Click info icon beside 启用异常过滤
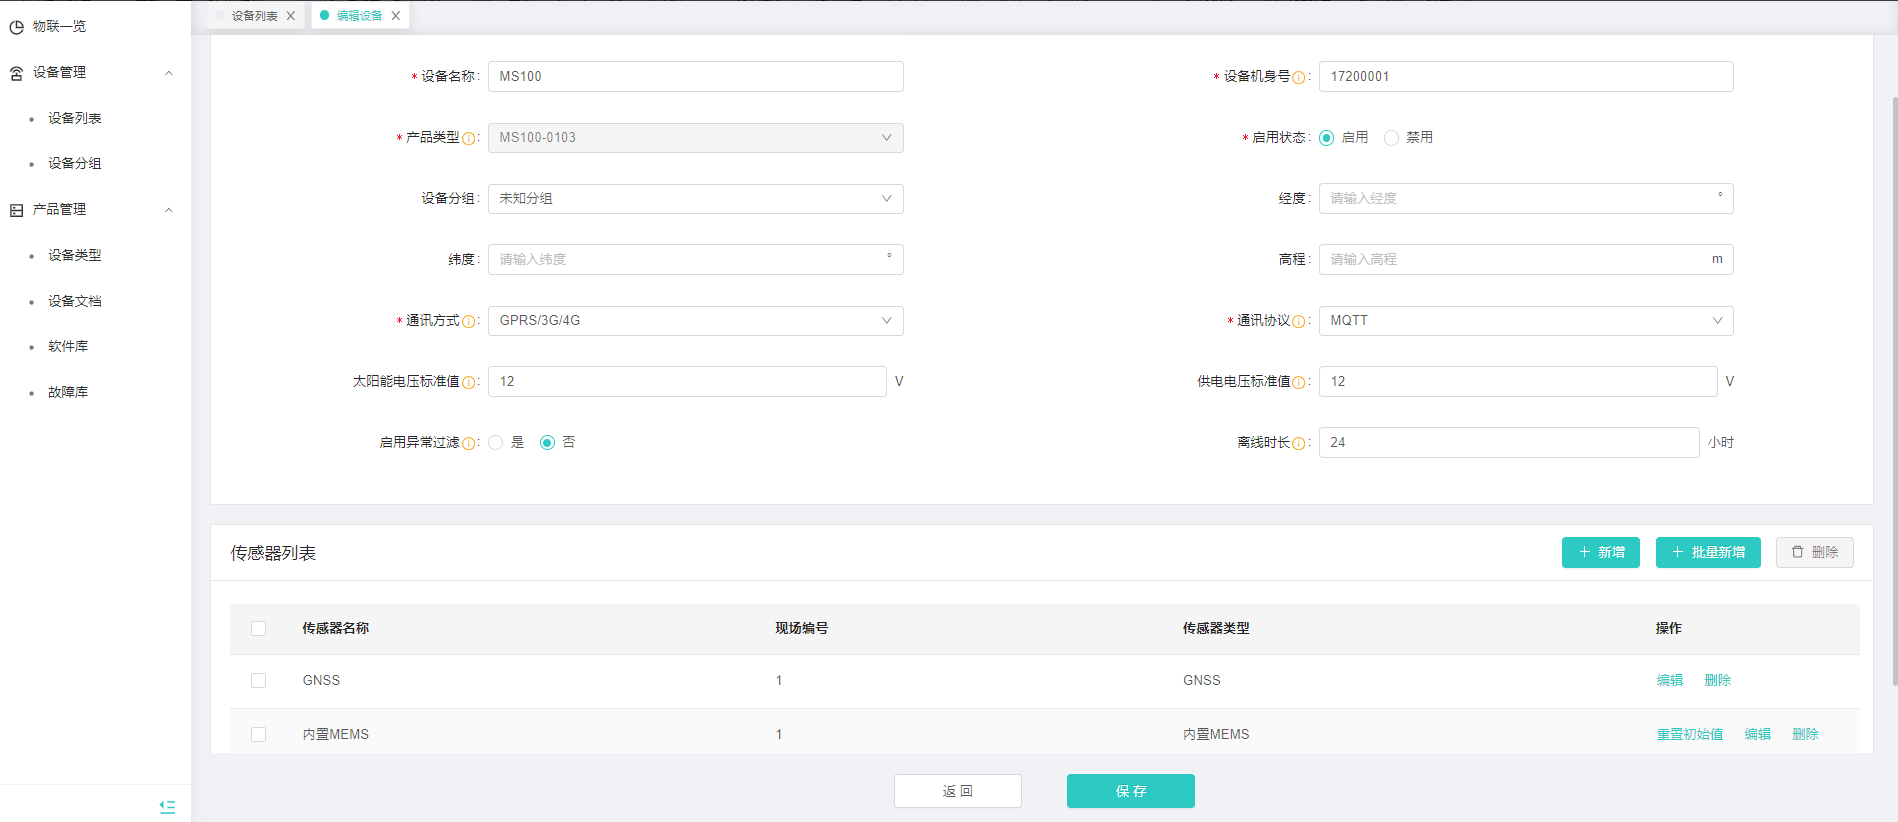This screenshot has width=1898, height=822. tap(468, 443)
